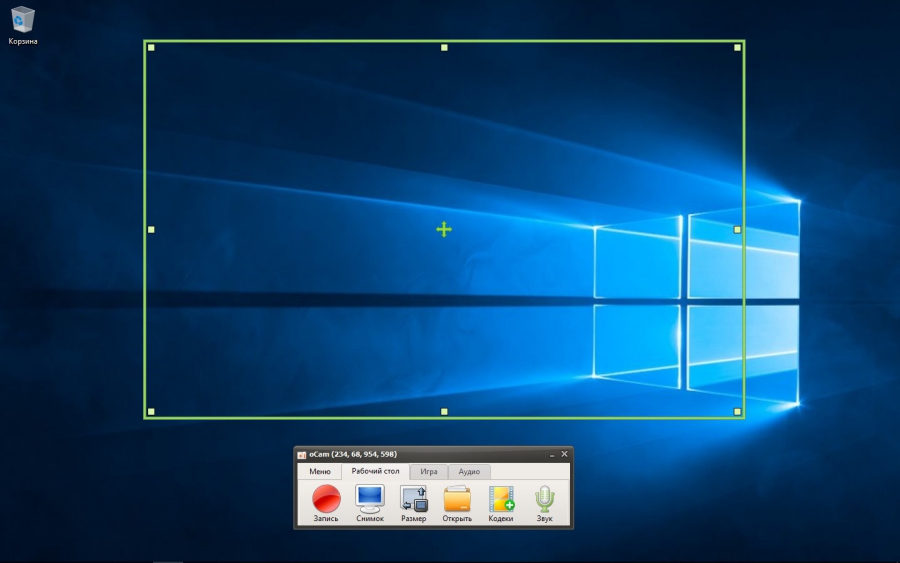Open the Кодеки codec settings
This screenshot has width=900, height=563.
(501, 499)
